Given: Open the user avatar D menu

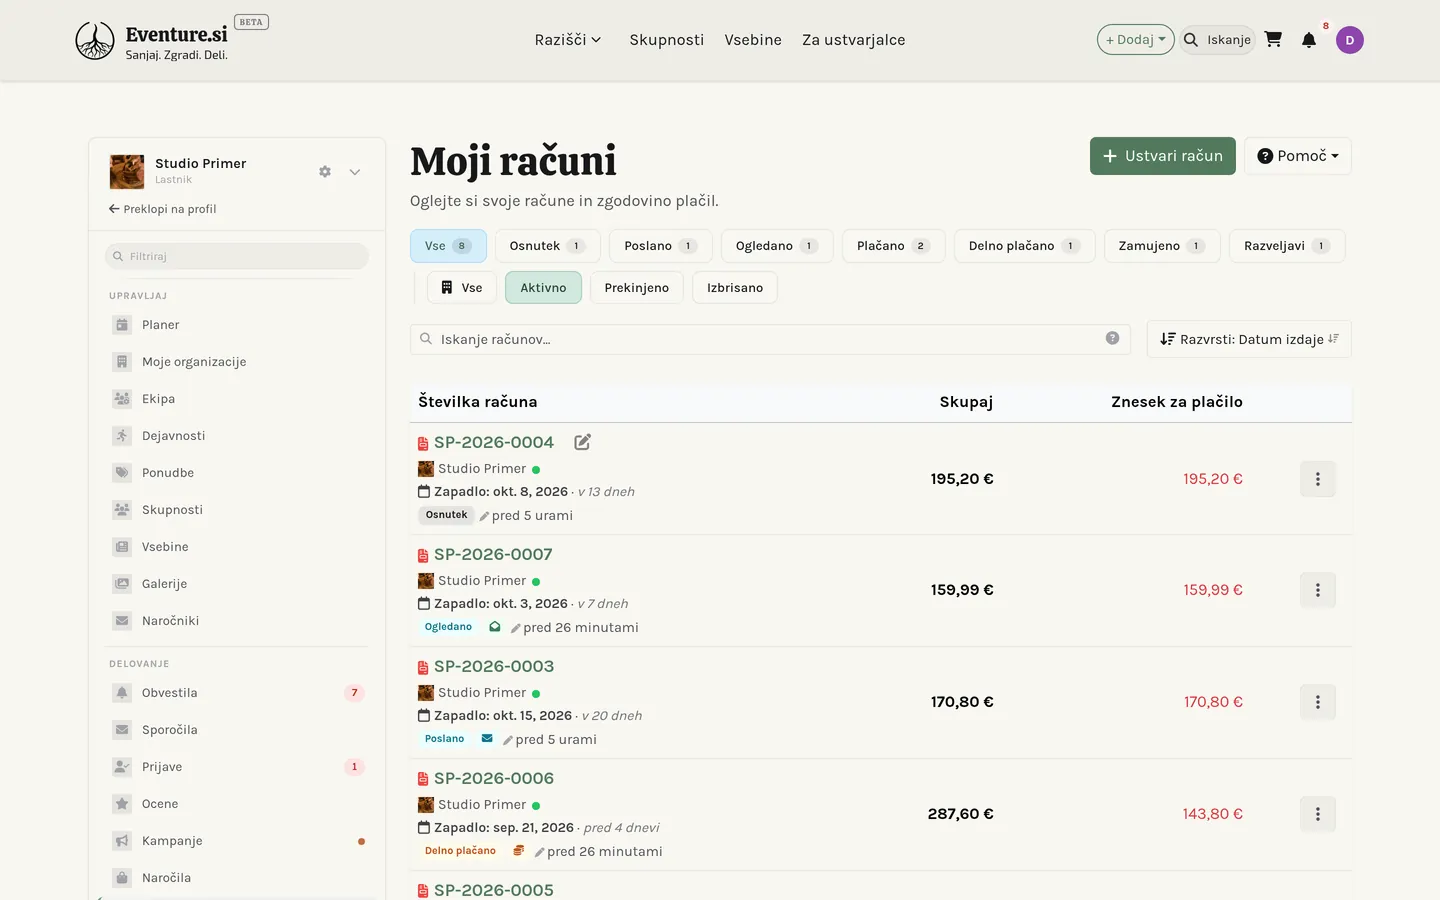Looking at the screenshot, I should [1350, 40].
